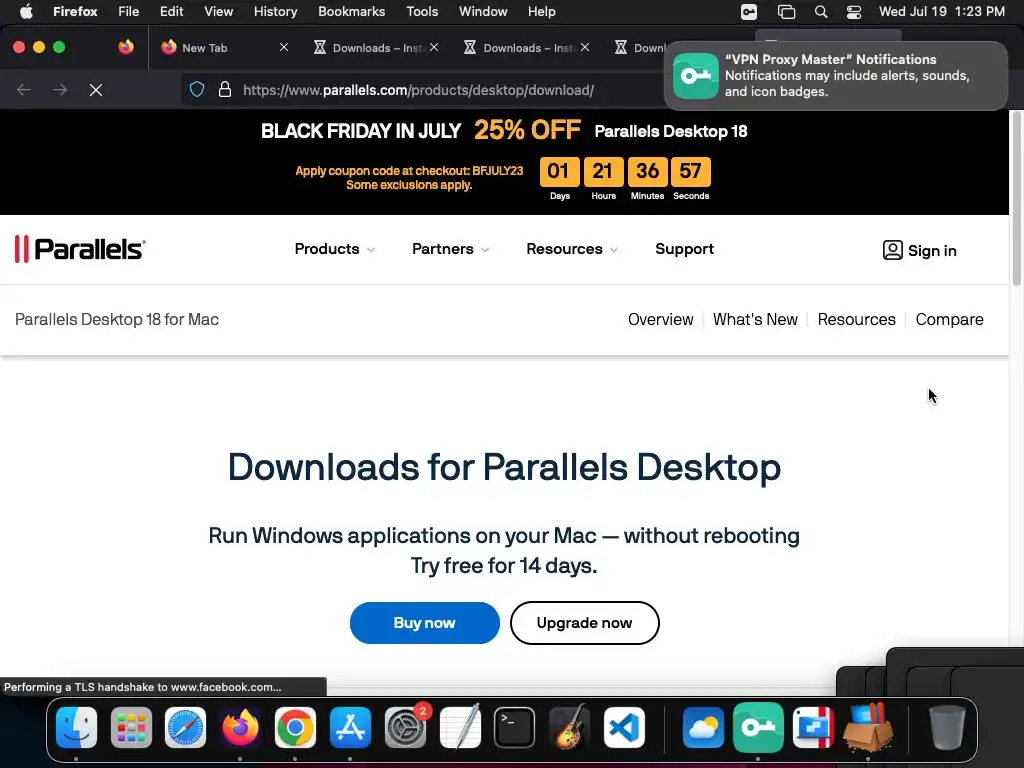This screenshot has height=768, width=1024.
Task: Open the Trash in the dock
Action: click(947, 727)
